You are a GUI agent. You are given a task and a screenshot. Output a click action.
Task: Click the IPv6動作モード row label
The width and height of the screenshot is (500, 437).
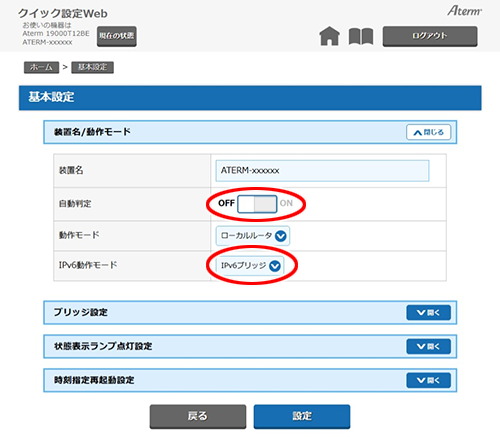88,265
